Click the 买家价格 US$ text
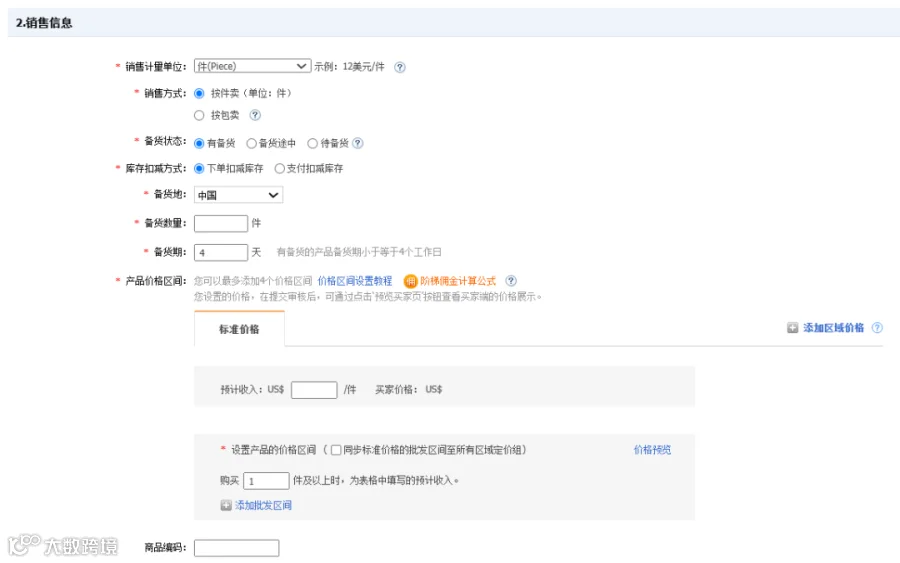 (x=409, y=389)
